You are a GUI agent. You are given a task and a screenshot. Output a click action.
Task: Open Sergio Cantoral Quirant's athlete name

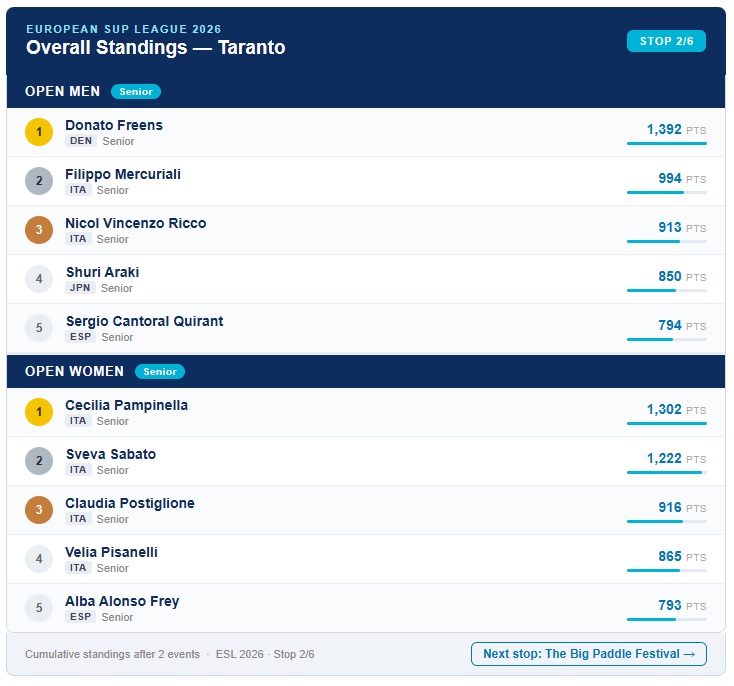tap(144, 321)
